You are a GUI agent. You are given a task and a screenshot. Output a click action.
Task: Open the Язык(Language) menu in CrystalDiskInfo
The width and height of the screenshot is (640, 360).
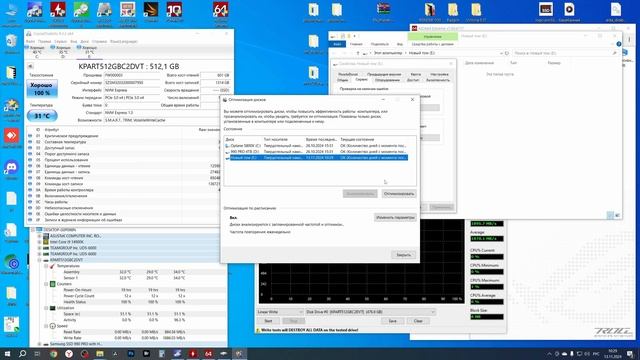(124, 42)
